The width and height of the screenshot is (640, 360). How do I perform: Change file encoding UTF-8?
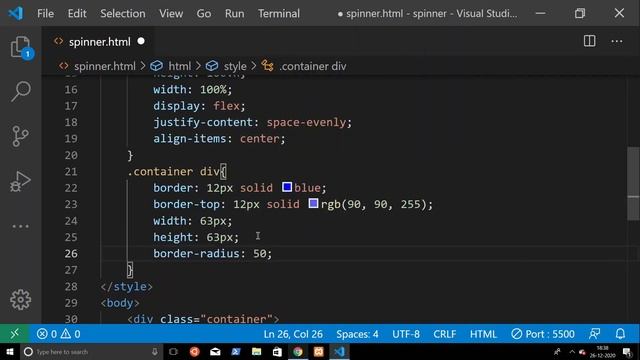click(406, 334)
